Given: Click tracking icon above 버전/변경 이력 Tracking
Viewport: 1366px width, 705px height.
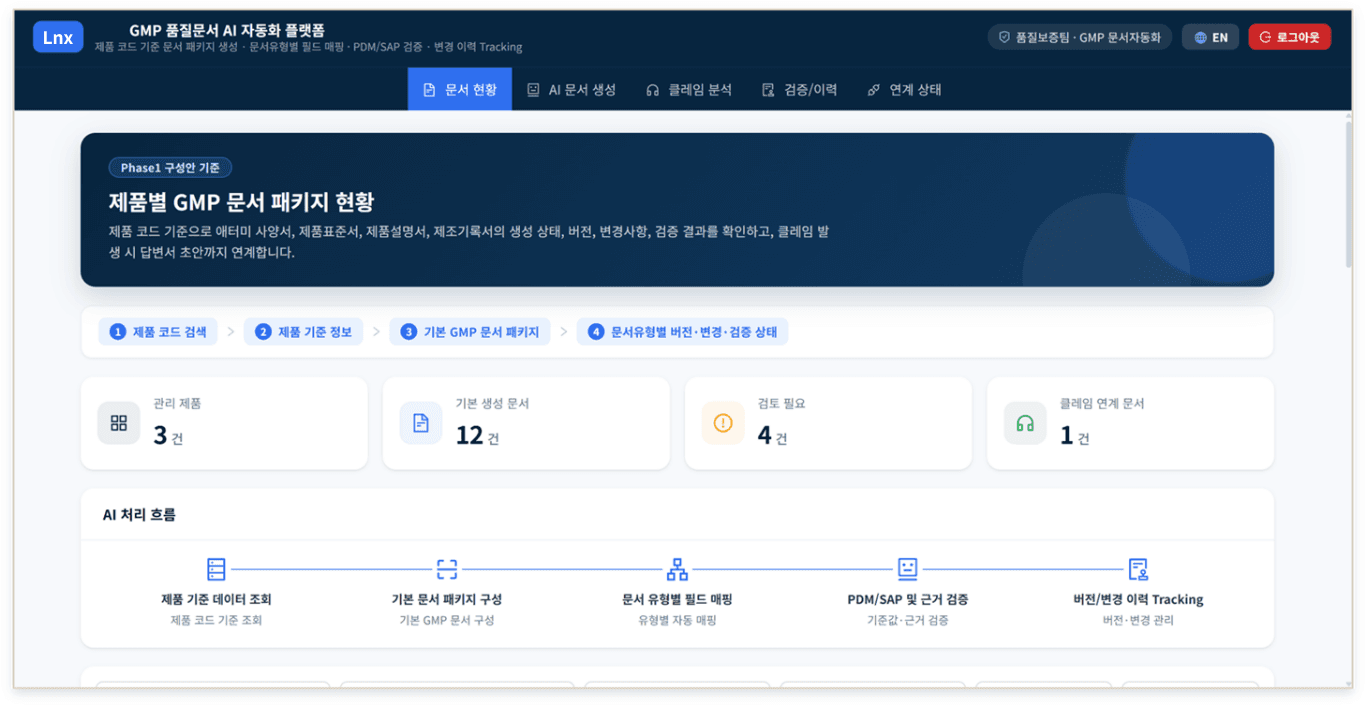Looking at the screenshot, I should pos(1138,570).
